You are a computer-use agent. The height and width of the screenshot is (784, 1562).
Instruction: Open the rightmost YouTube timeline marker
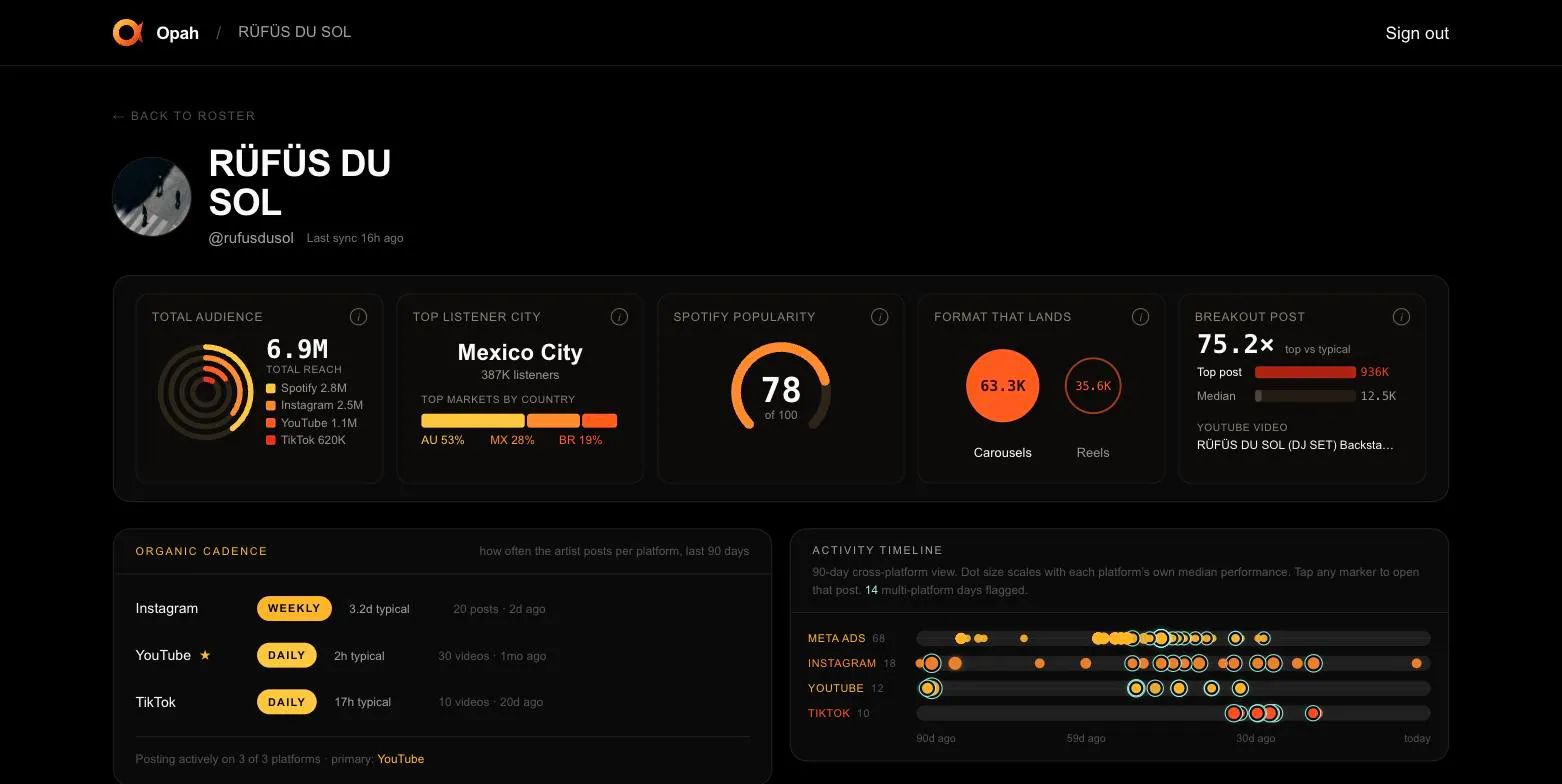coord(1240,688)
